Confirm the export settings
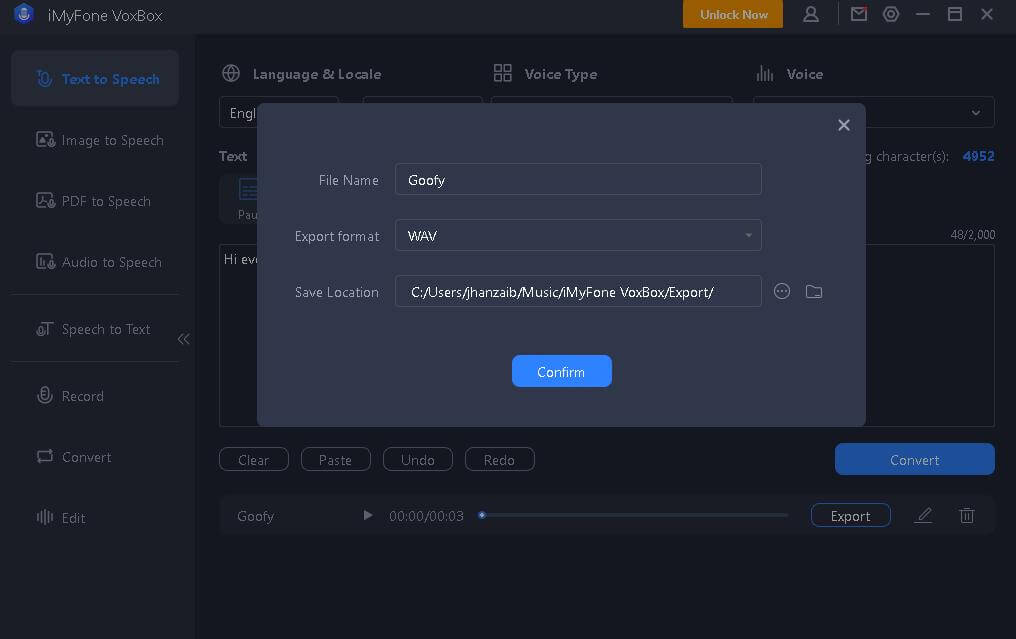This screenshot has width=1016, height=639. [561, 371]
